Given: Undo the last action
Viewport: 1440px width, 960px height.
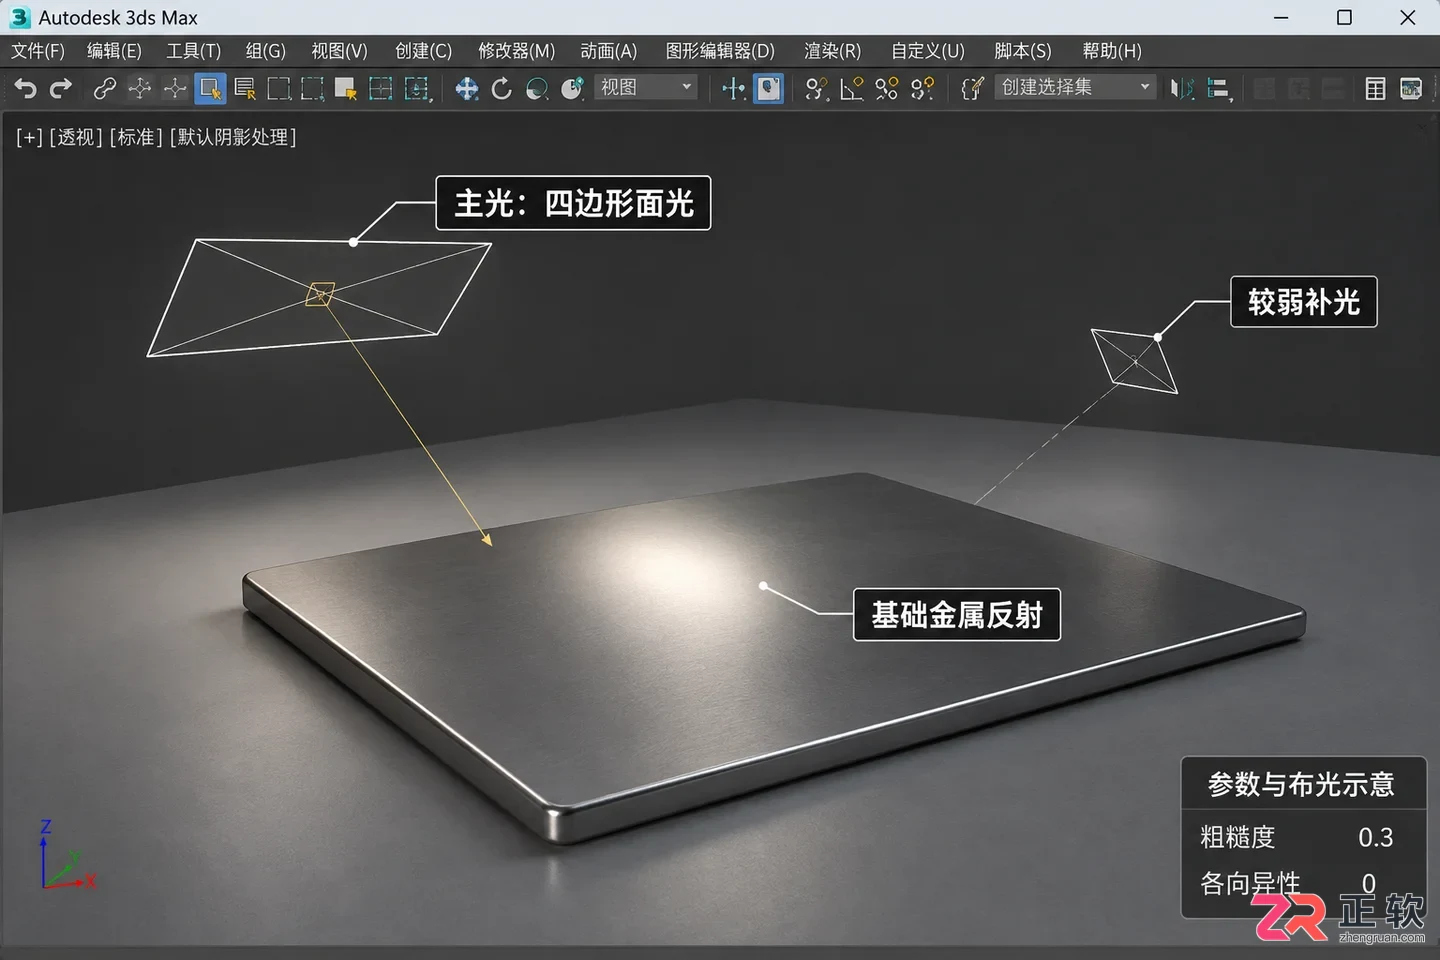Looking at the screenshot, I should [x=25, y=89].
